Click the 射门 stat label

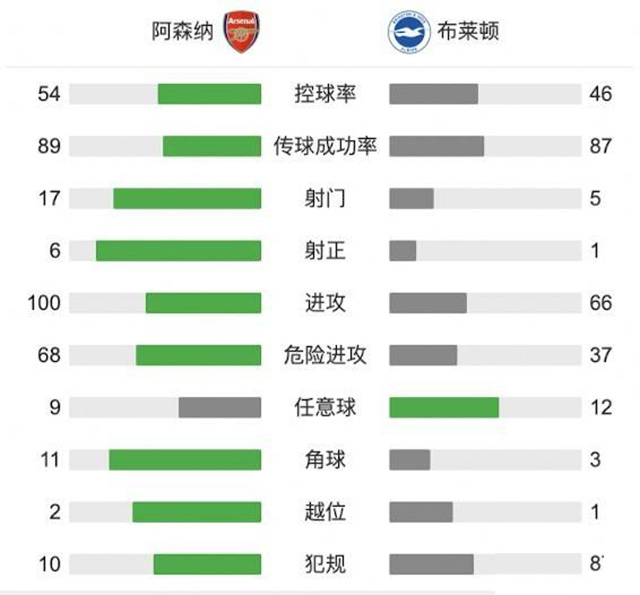(x=325, y=198)
